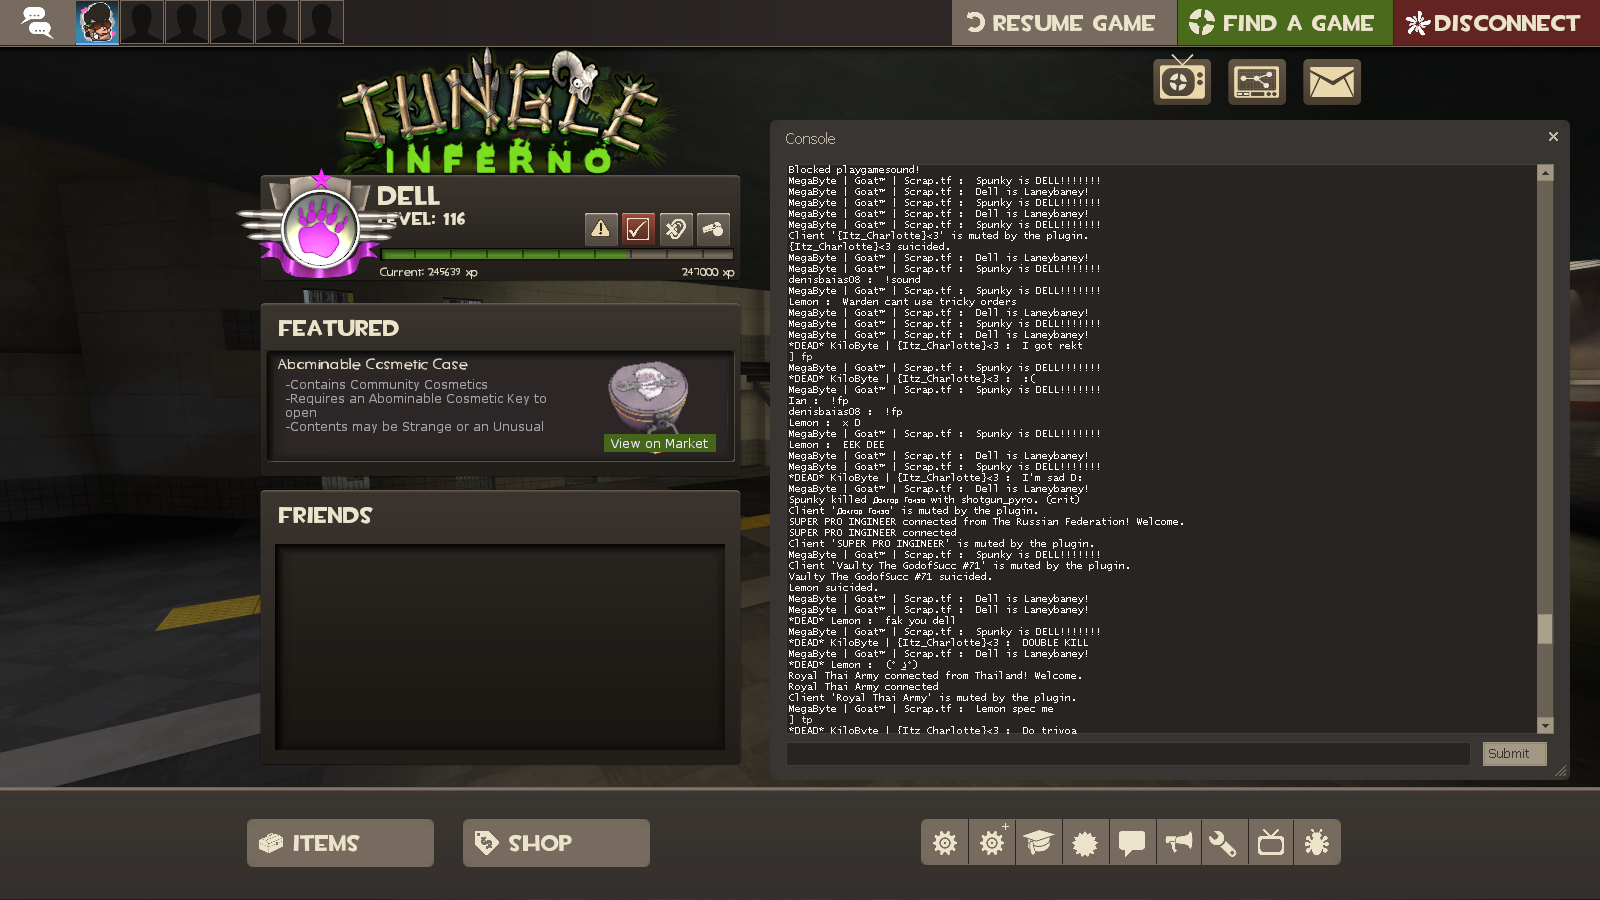The height and width of the screenshot is (900, 1600).
Task: Click the LEVEL: 116 text
Action: coord(422,219)
